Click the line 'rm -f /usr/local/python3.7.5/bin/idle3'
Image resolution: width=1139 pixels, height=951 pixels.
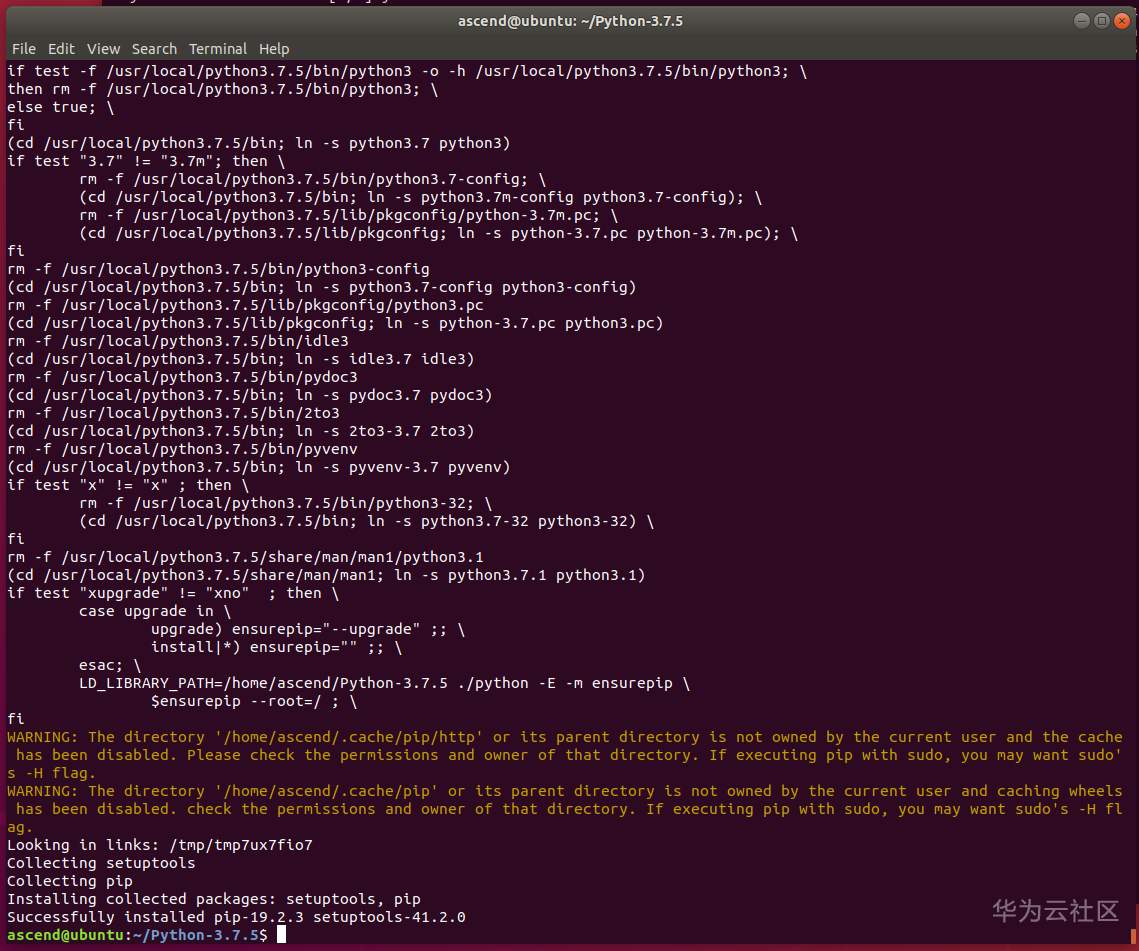[x=178, y=341]
